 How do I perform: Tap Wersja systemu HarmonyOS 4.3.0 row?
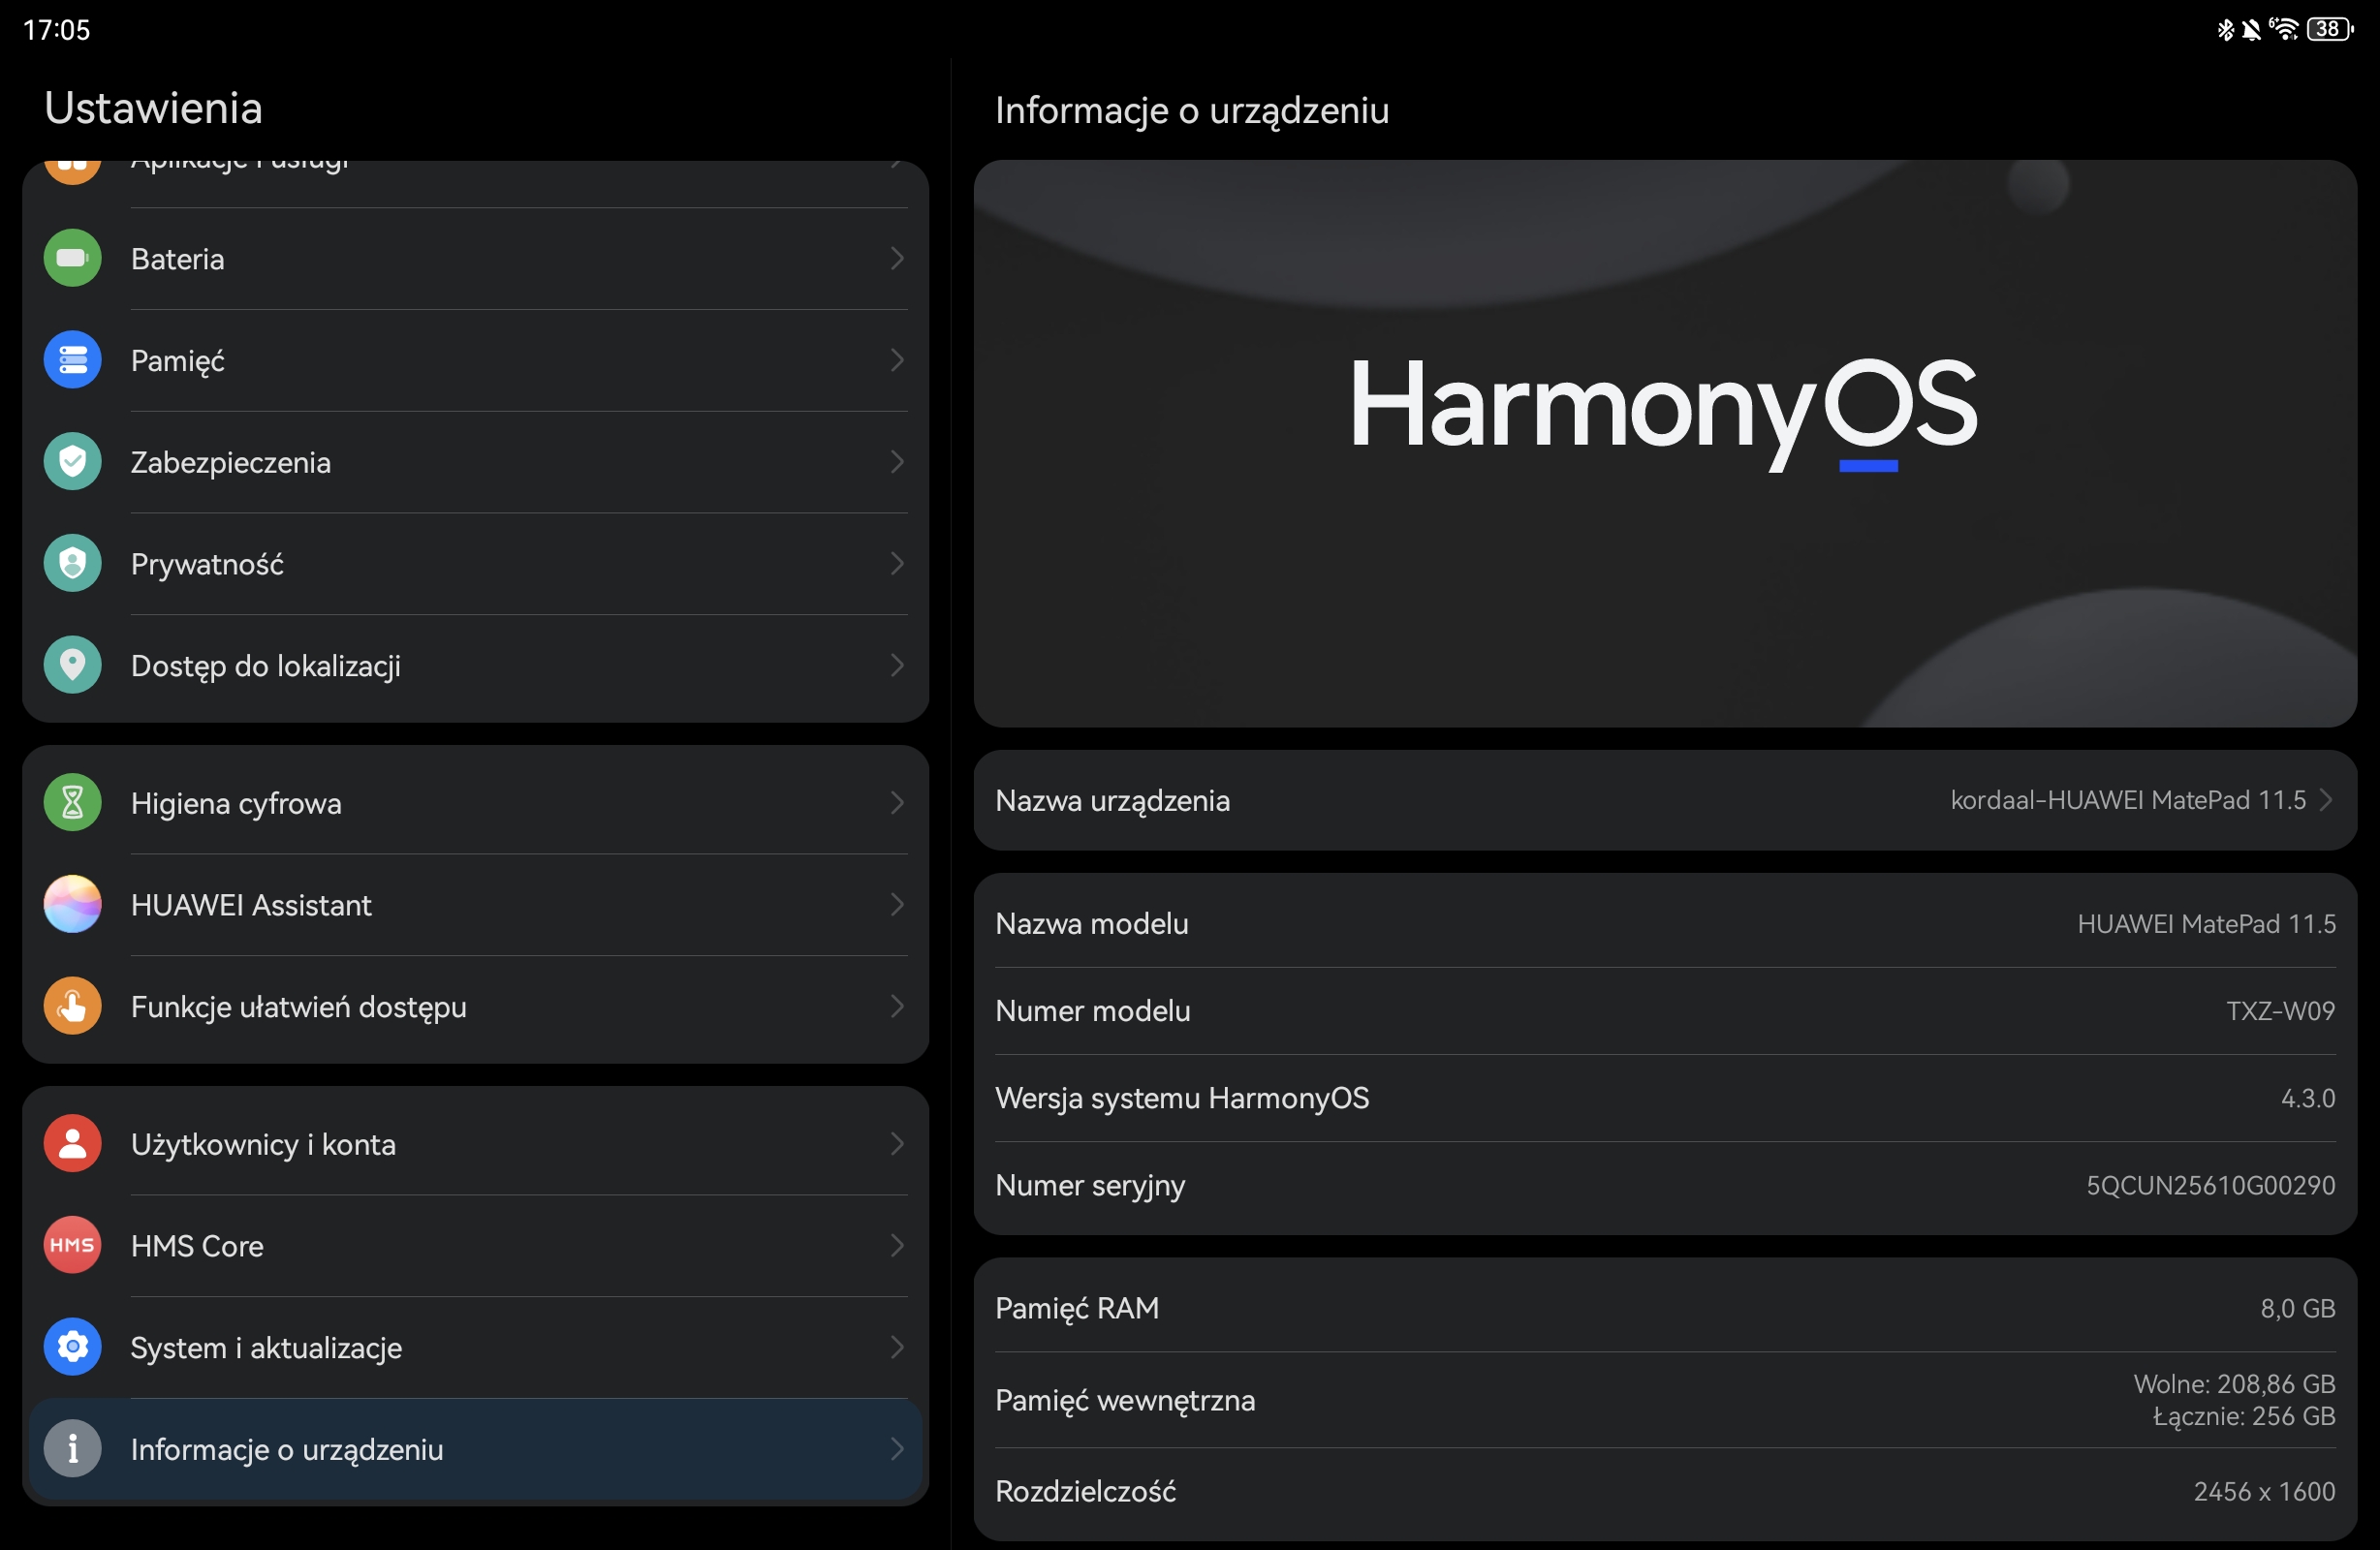click(1665, 1098)
